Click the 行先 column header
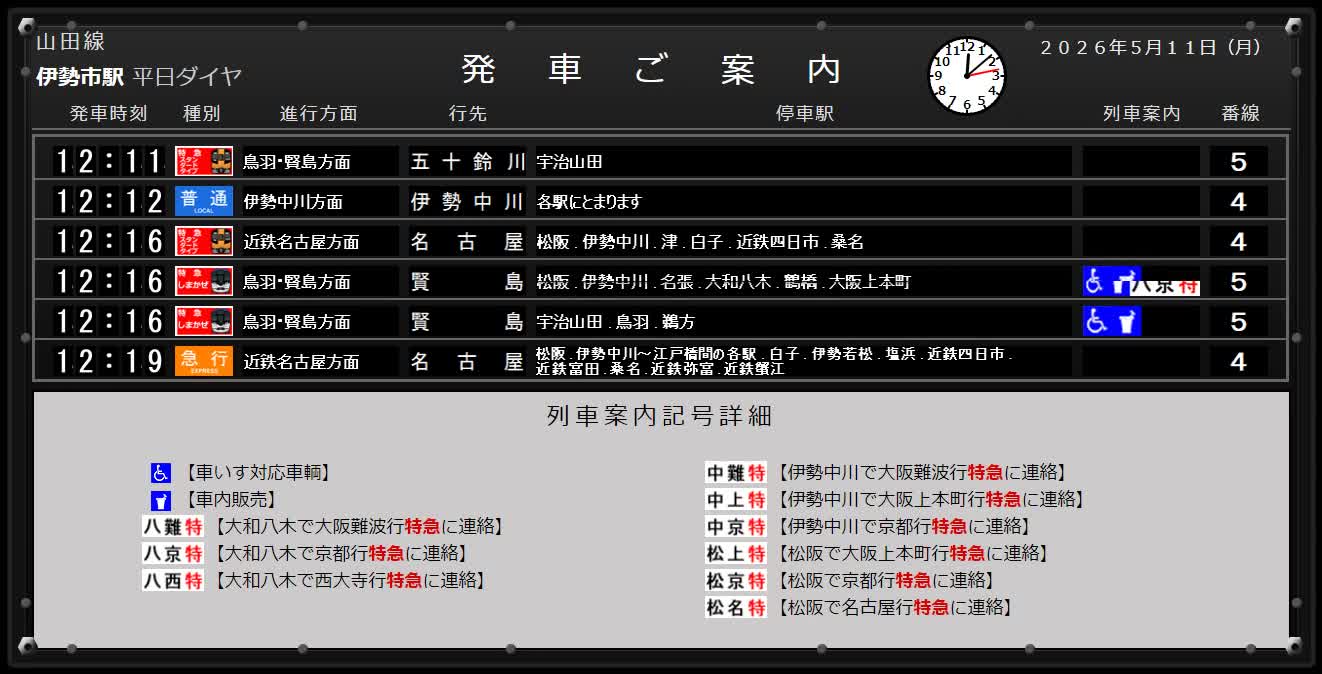The image size is (1322, 674). (x=467, y=114)
